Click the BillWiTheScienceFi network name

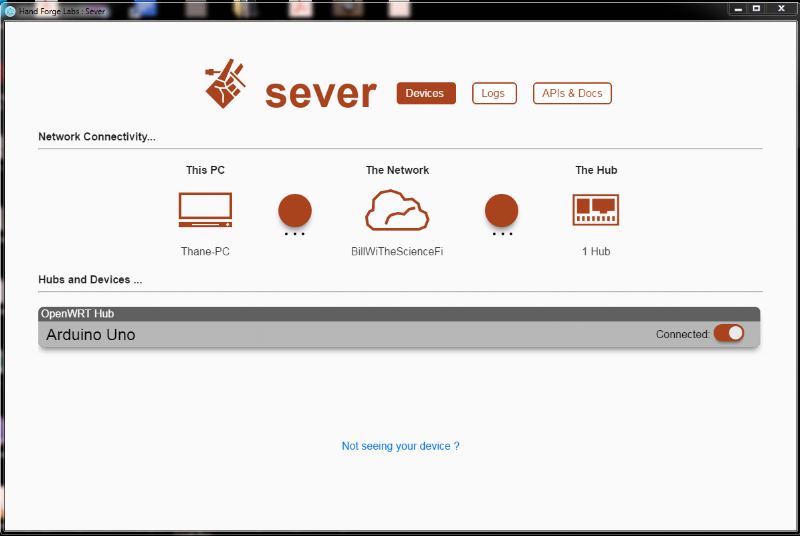(397, 251)
